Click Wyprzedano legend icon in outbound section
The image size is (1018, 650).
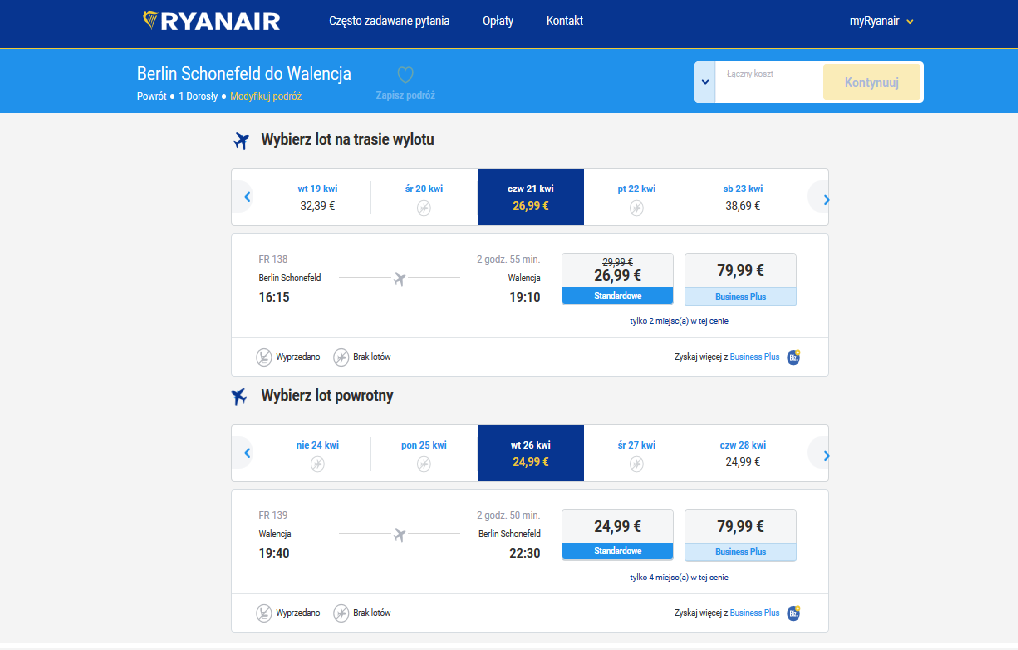click(264, 357)
